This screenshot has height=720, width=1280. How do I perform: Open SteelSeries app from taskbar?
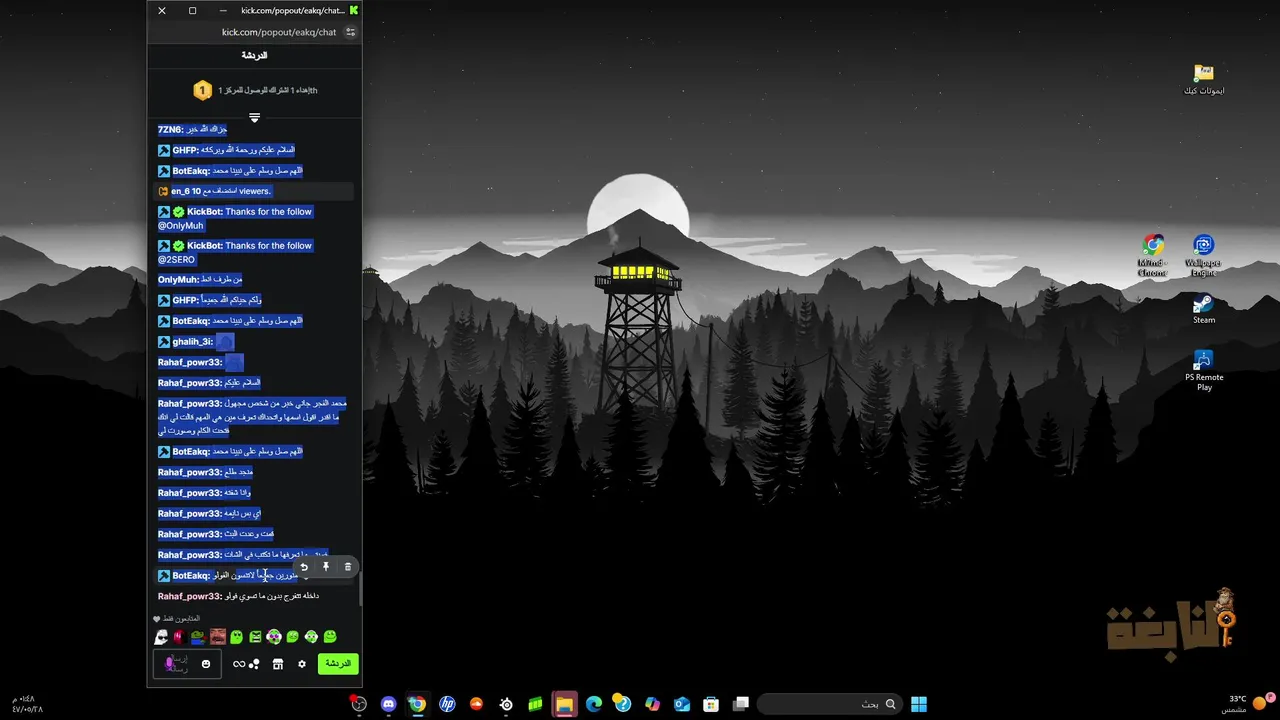pos(506,704)
